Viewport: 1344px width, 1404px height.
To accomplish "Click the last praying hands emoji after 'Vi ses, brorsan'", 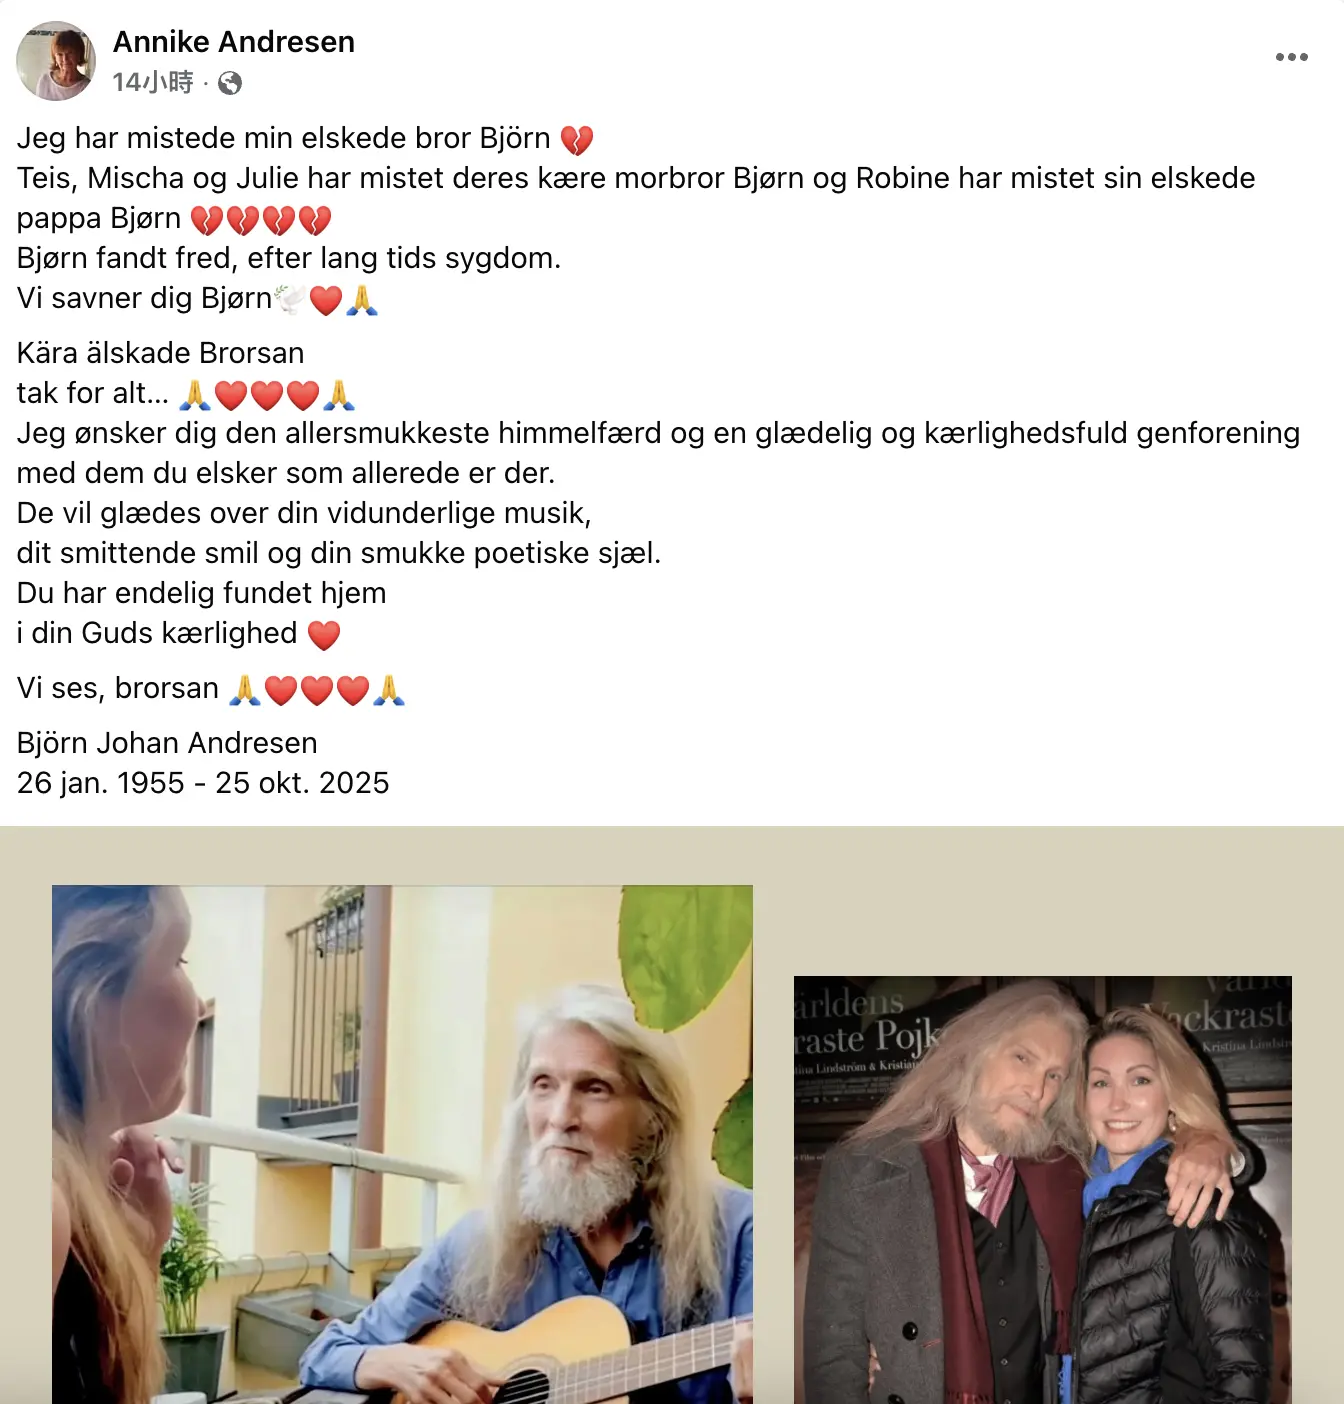I will (x=389, y=689).
